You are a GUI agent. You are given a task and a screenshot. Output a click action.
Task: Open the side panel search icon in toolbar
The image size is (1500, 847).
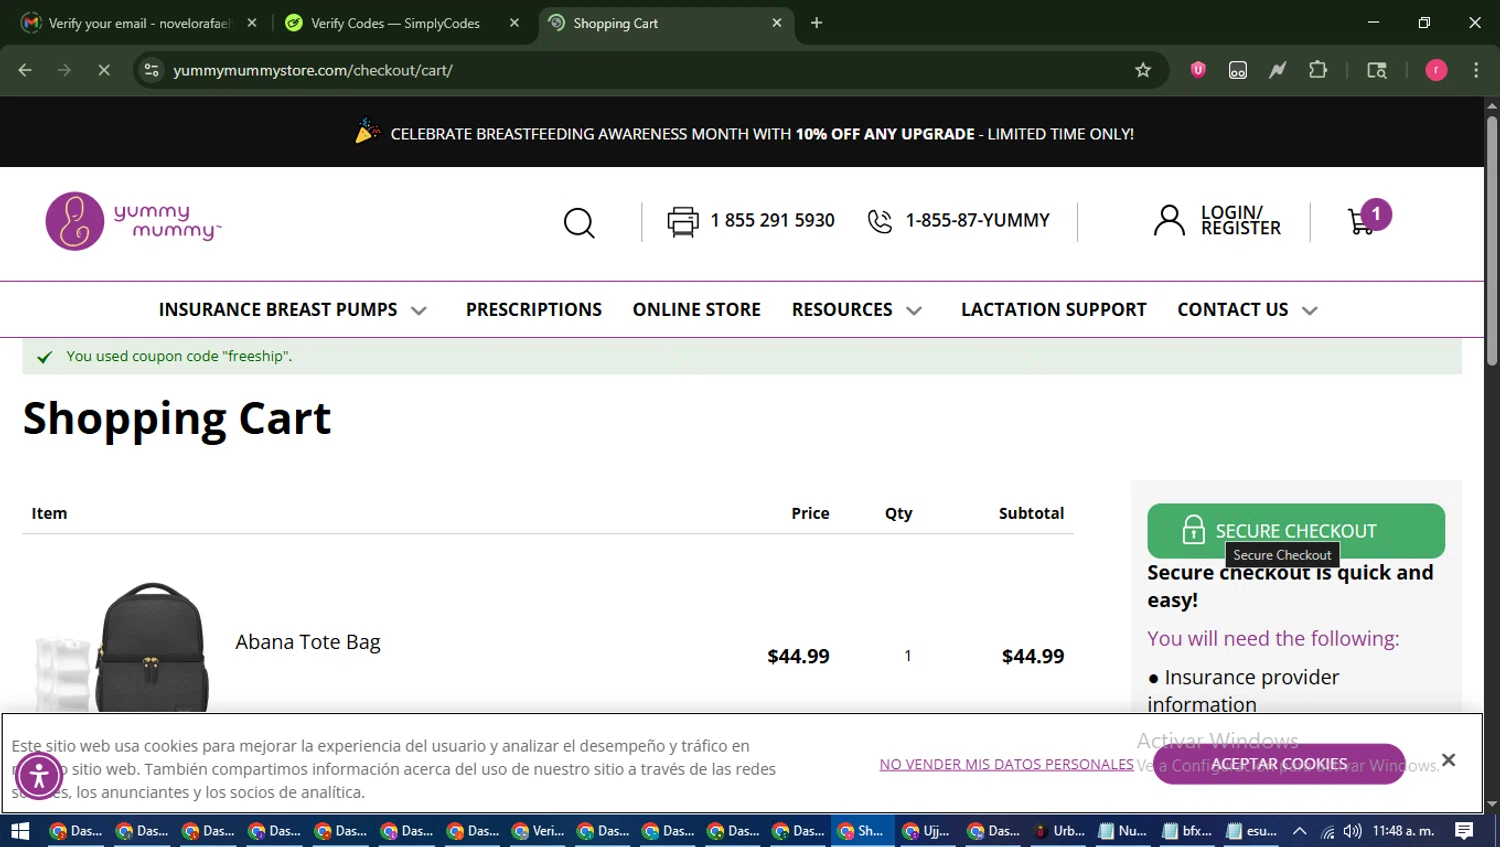click(x=1377, y=70)
